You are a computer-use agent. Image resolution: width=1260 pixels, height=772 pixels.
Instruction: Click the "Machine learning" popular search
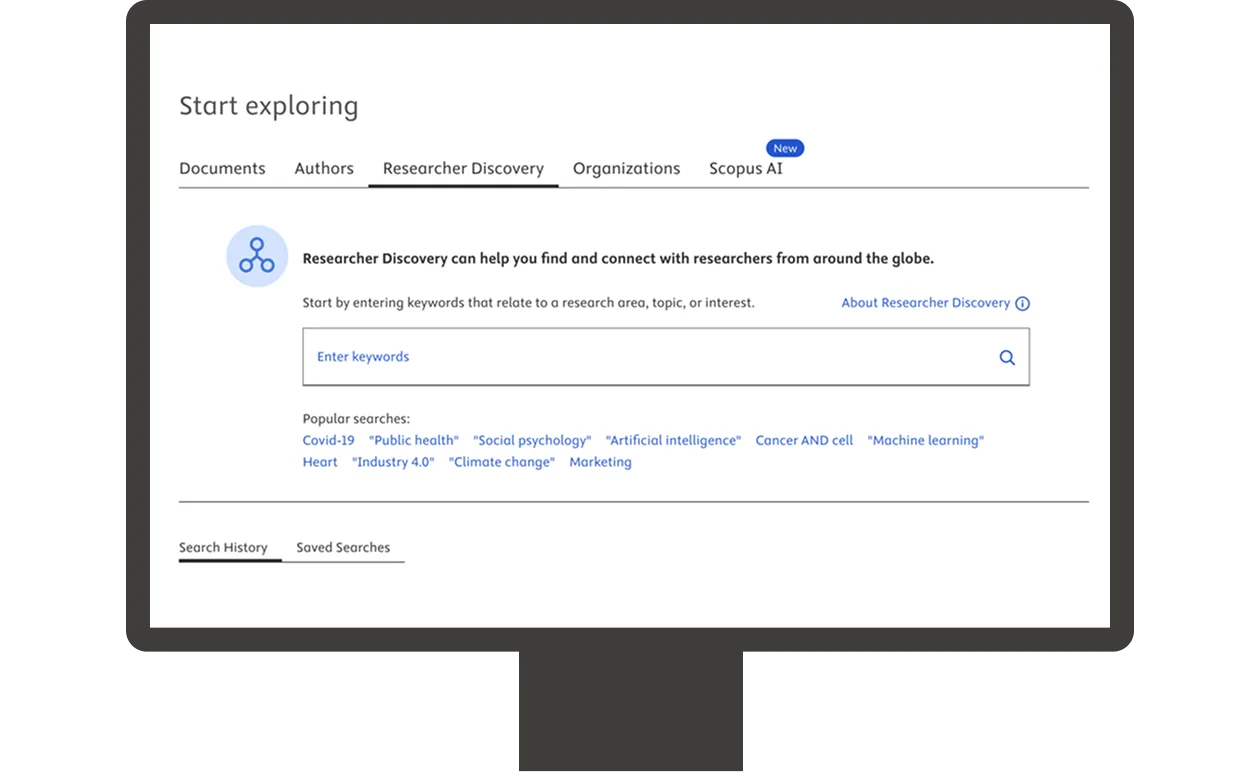click(925, 440)
